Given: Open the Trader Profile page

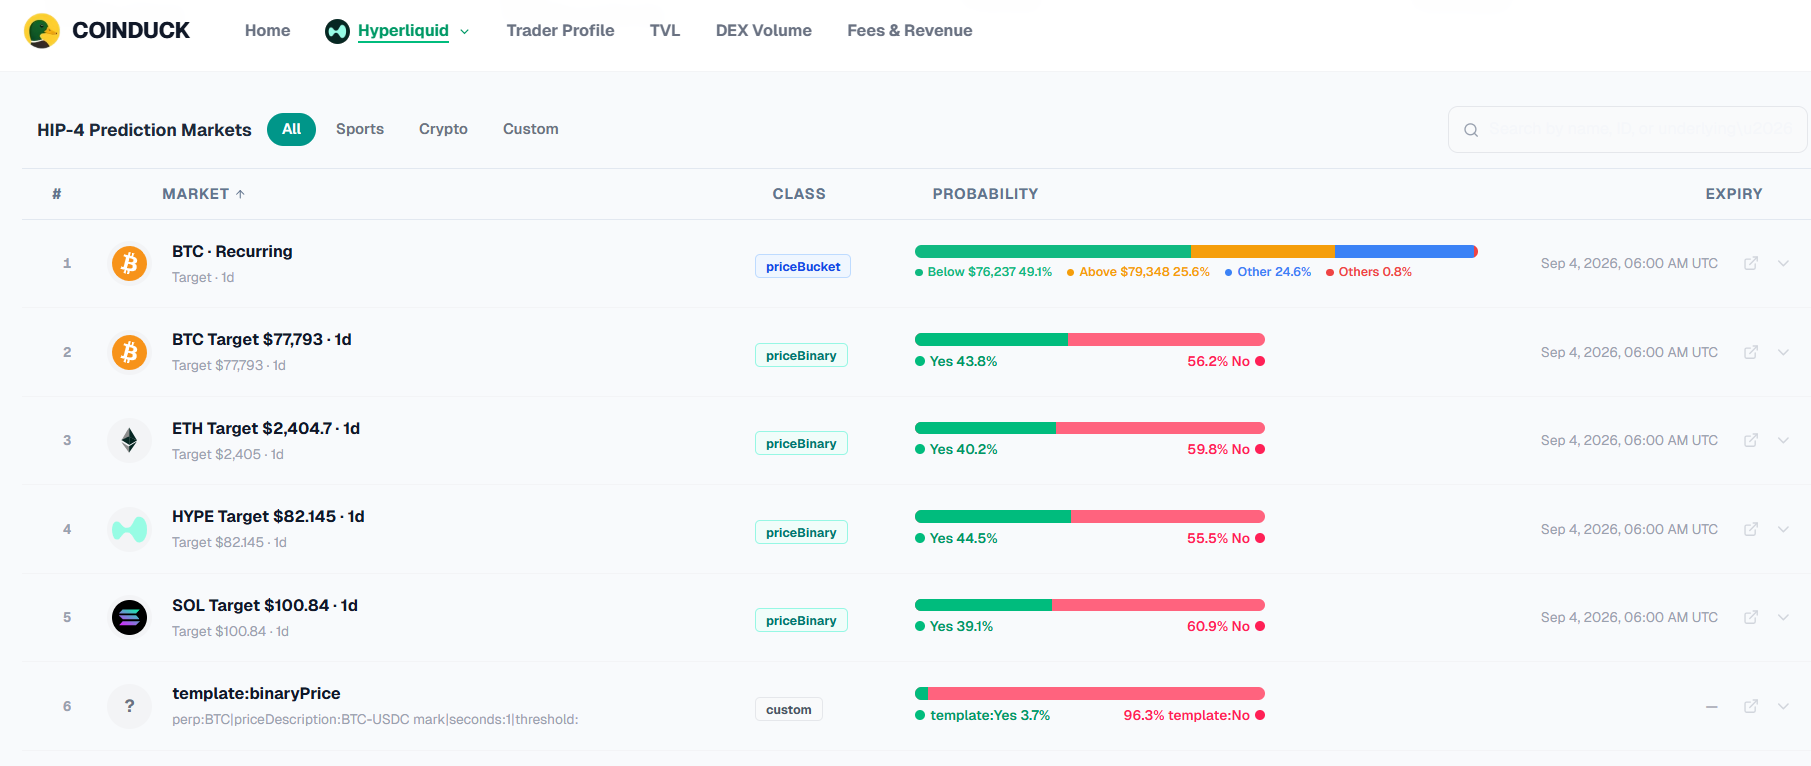Looking at the screenshot, I should point(560,31).
